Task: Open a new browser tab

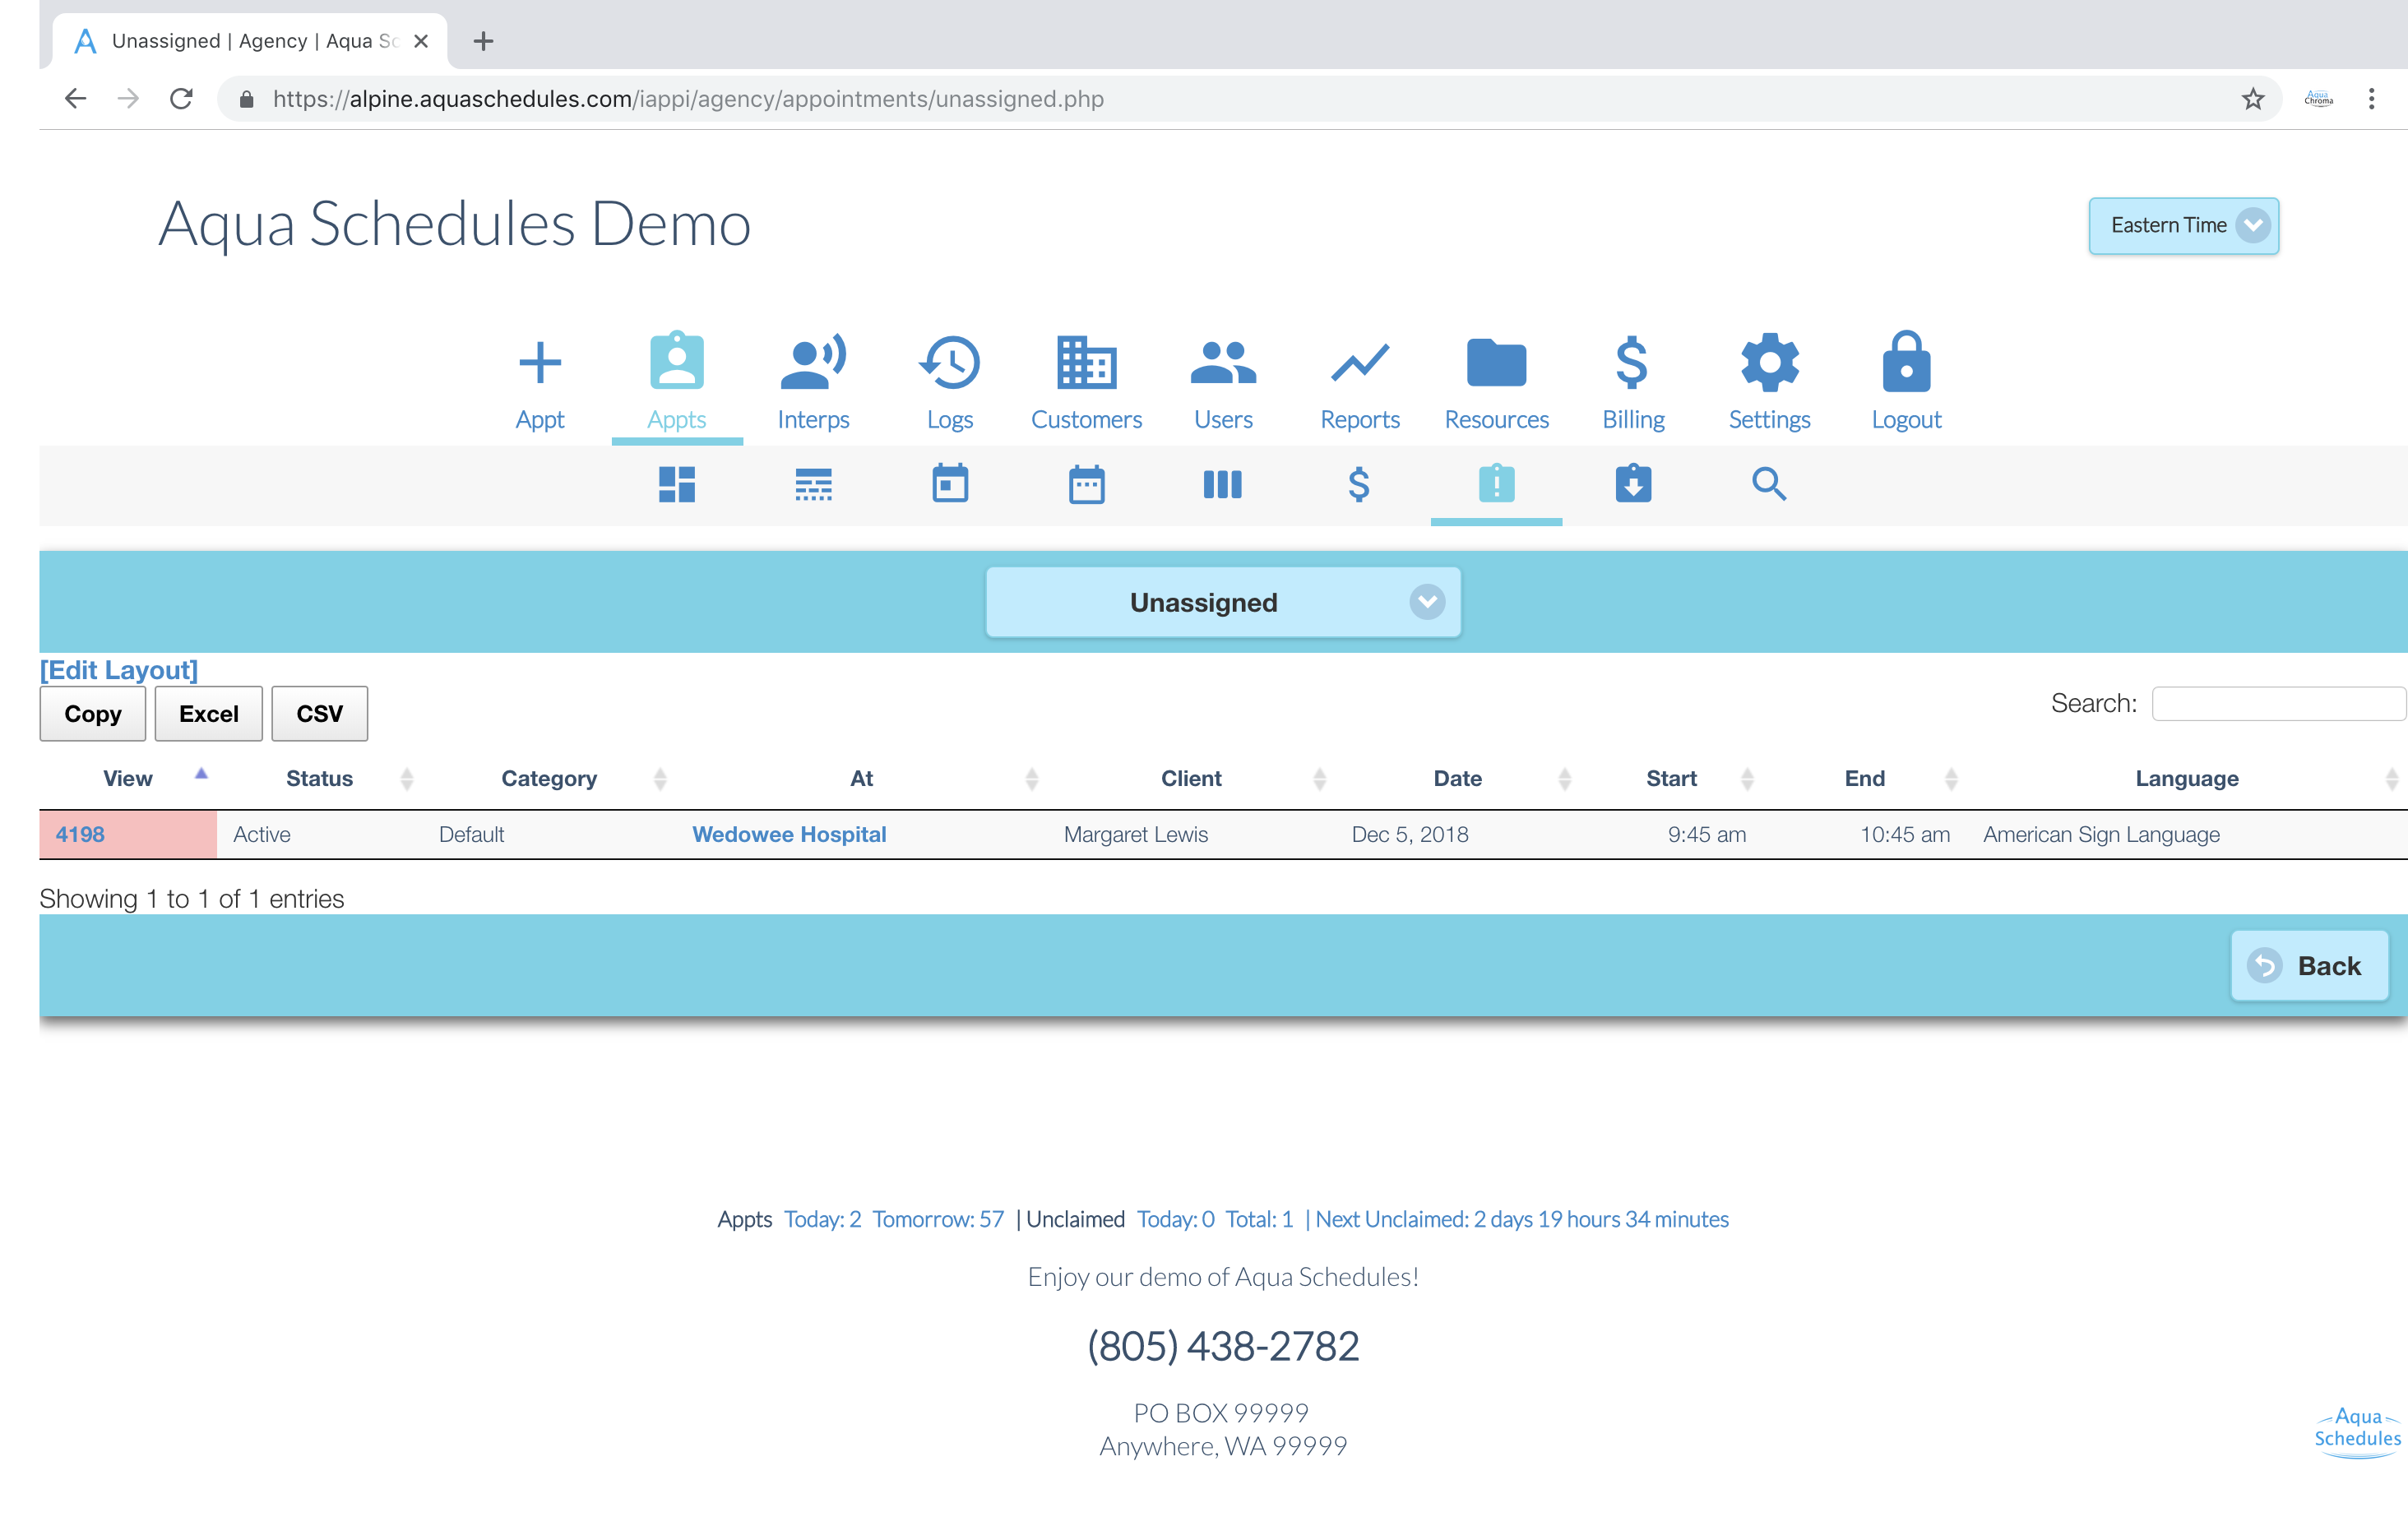Action: pos(483,41)
